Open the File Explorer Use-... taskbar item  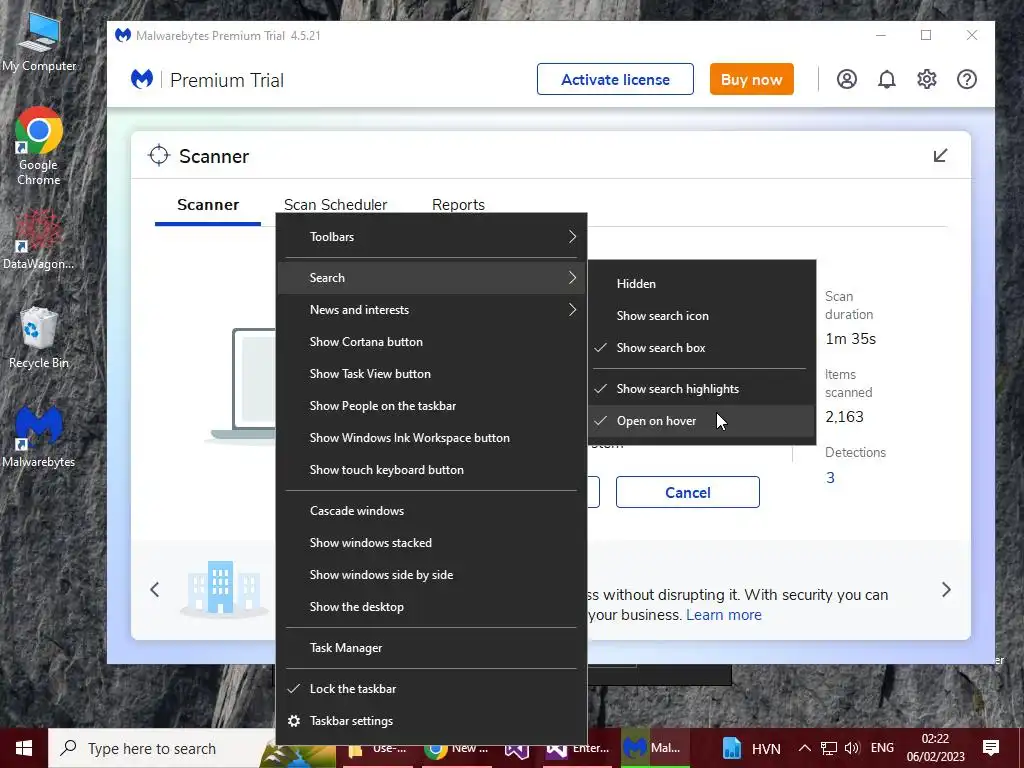[377, 748]
